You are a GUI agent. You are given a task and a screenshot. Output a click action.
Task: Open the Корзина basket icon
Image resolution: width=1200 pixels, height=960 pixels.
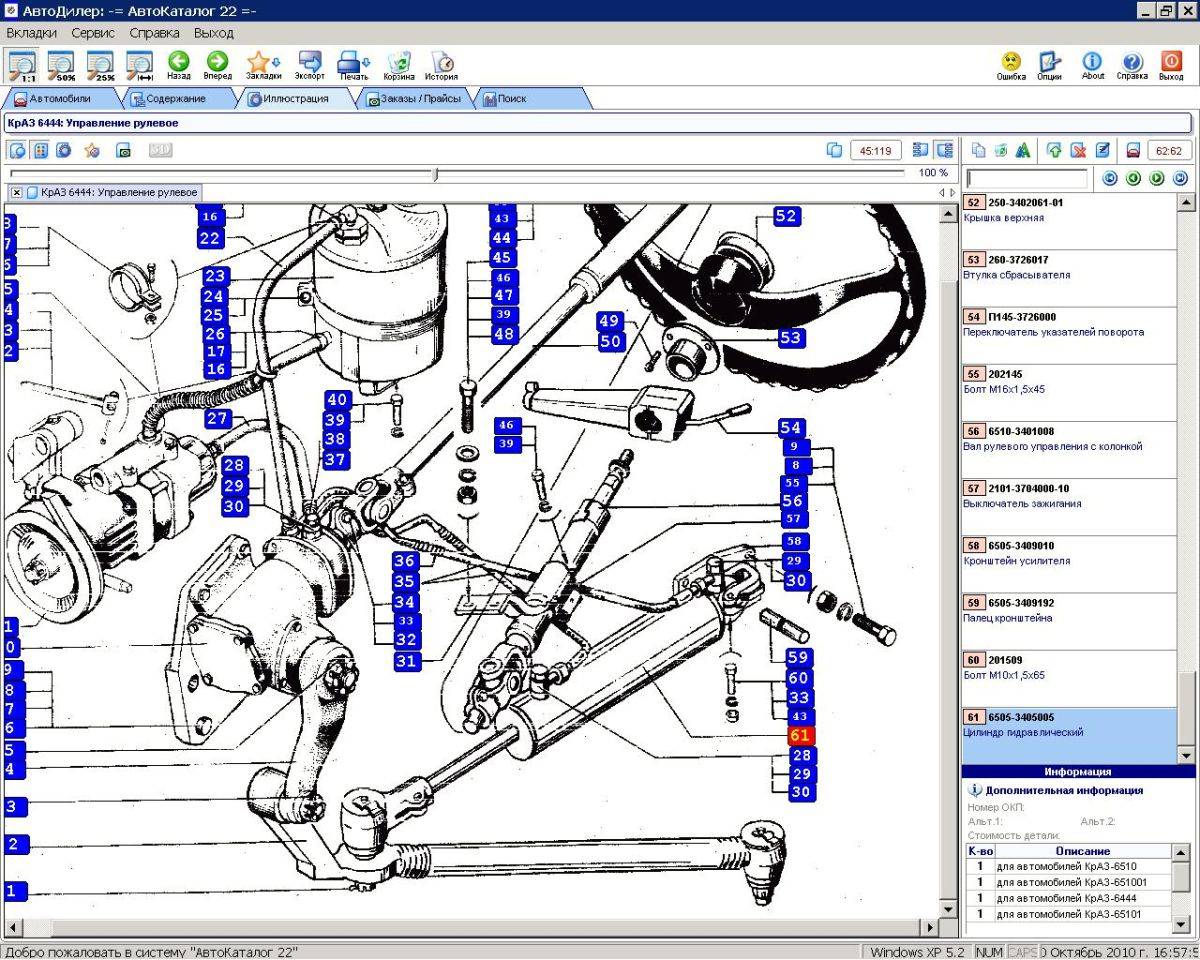click(x=399, y=65)
